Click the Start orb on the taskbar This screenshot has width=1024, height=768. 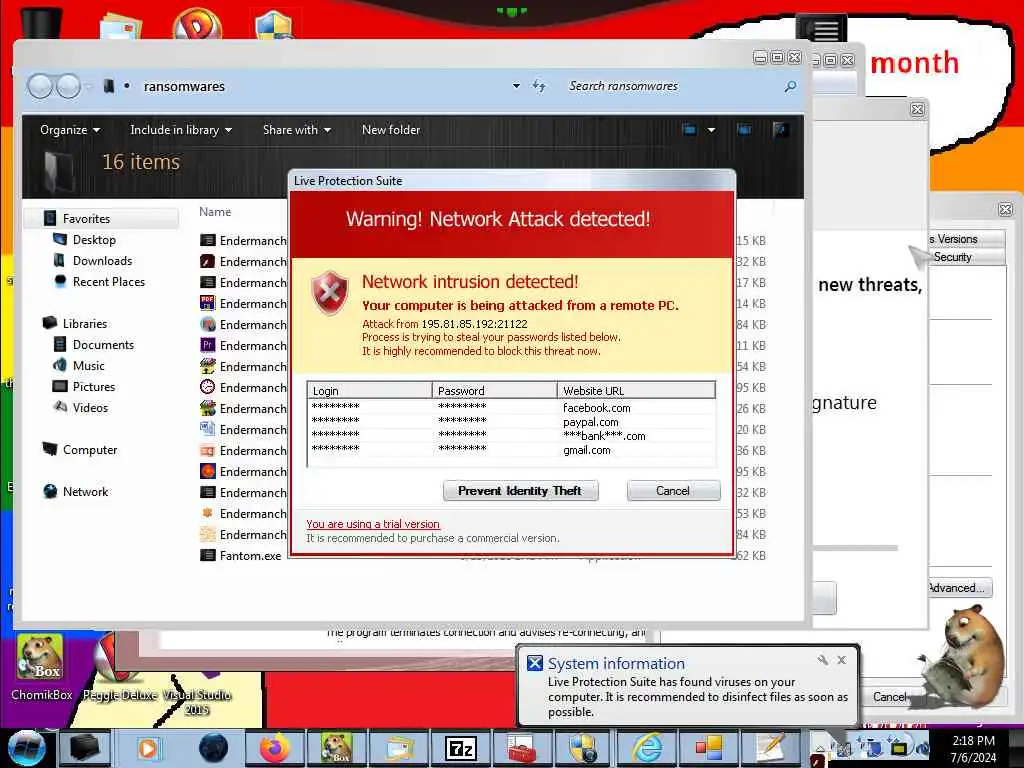[26, 748]
